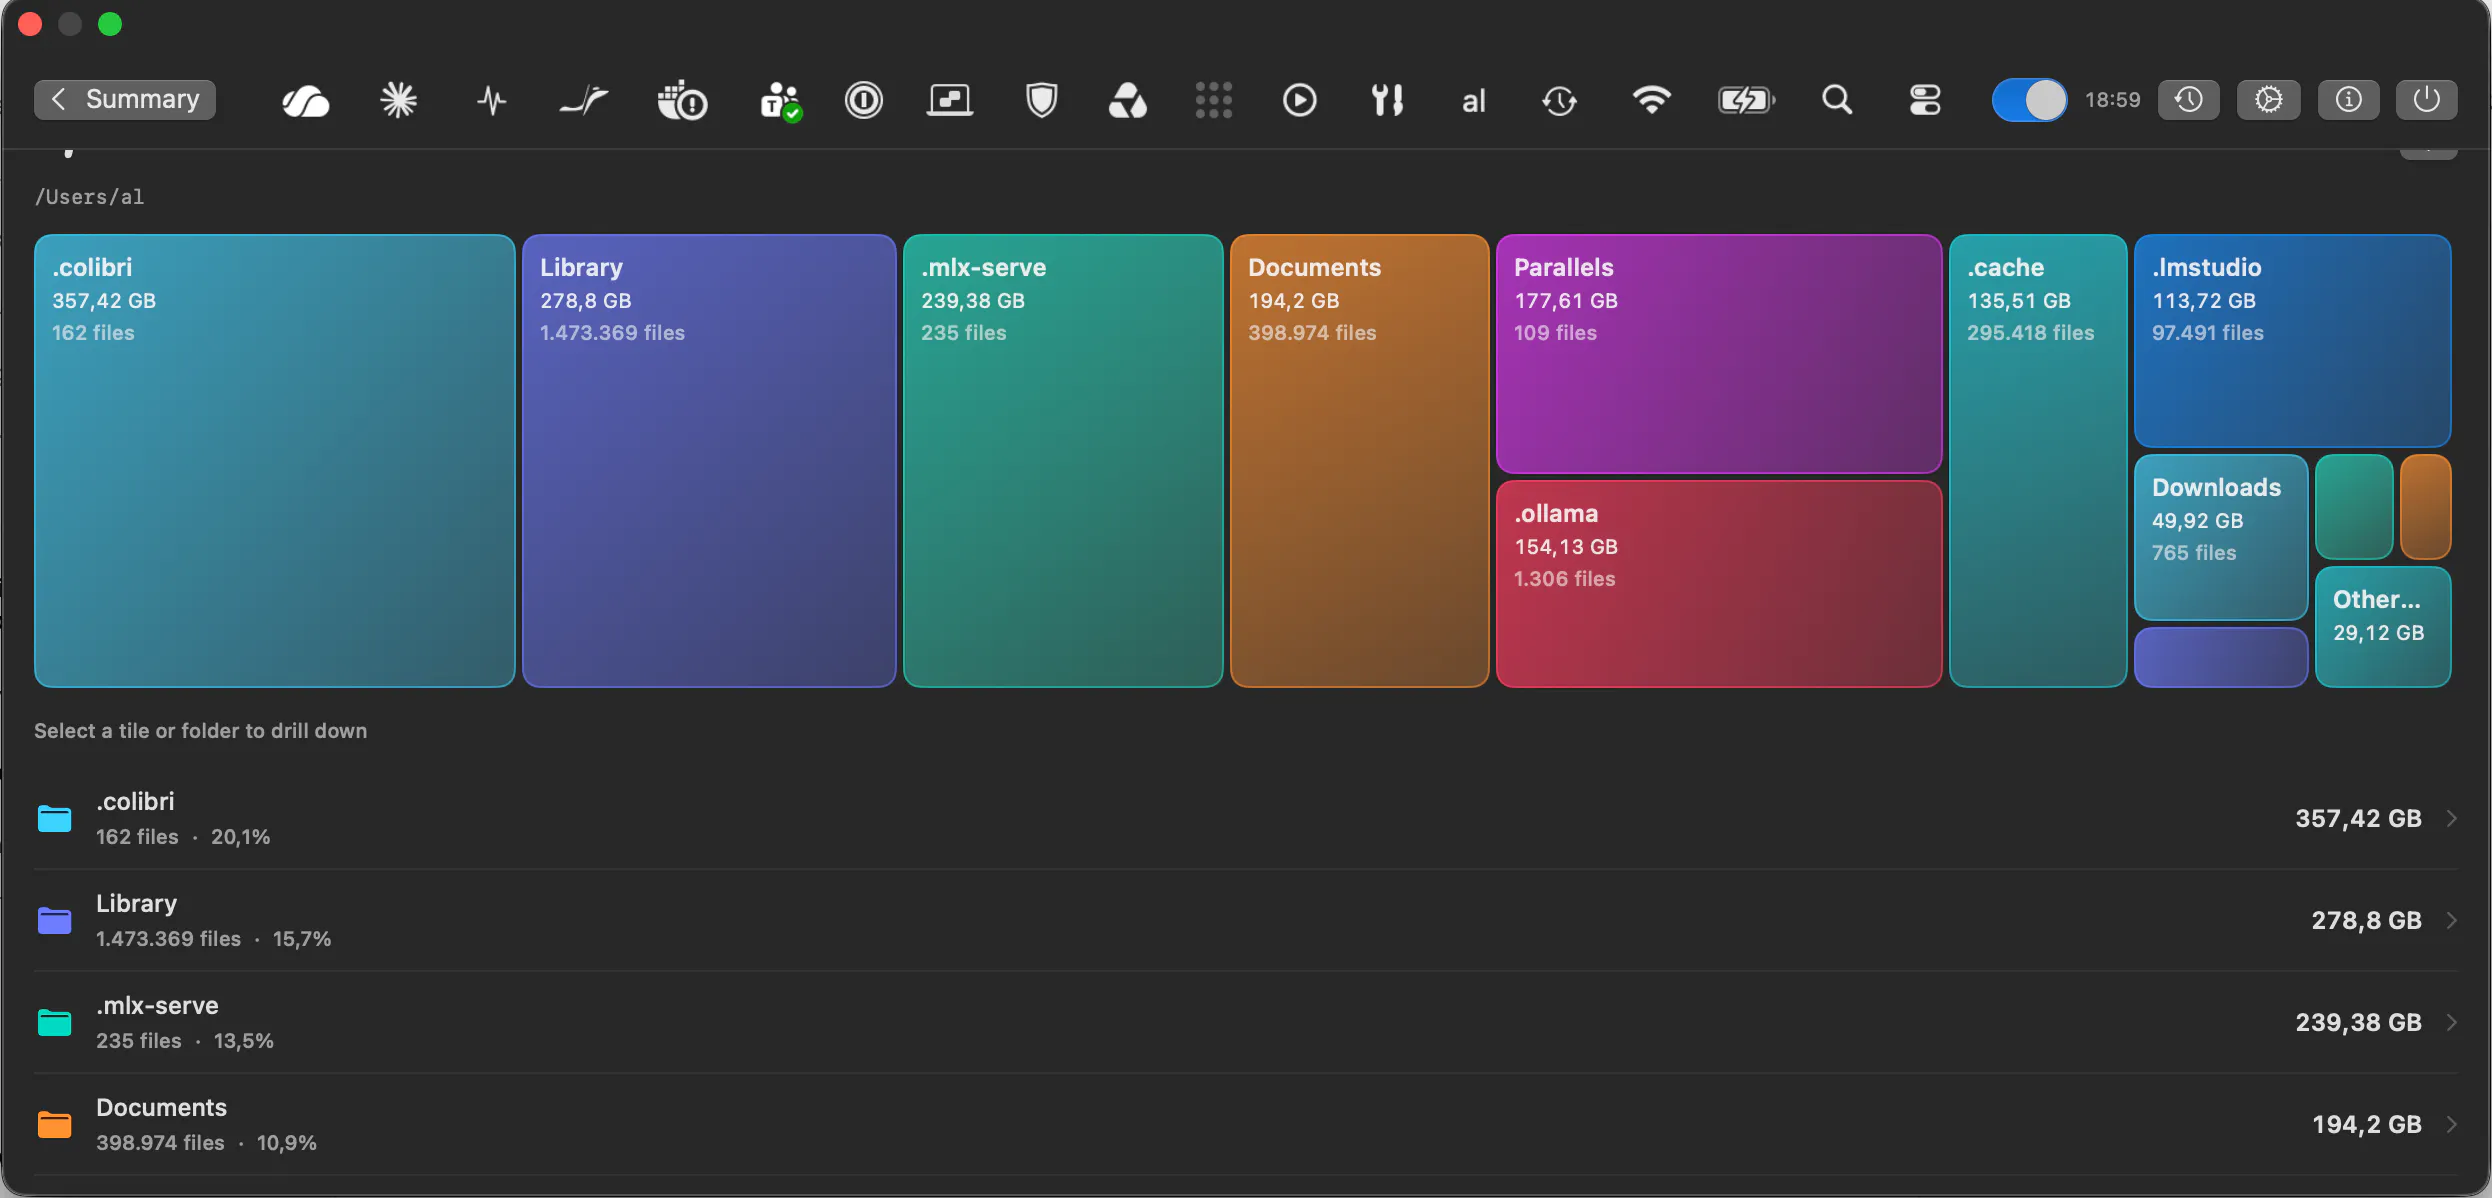This screenshot has width=2492, height=1198.
Task: Select the .lmstudio treemap tile
Action: pyautogui.click(x=2292, y=341)
